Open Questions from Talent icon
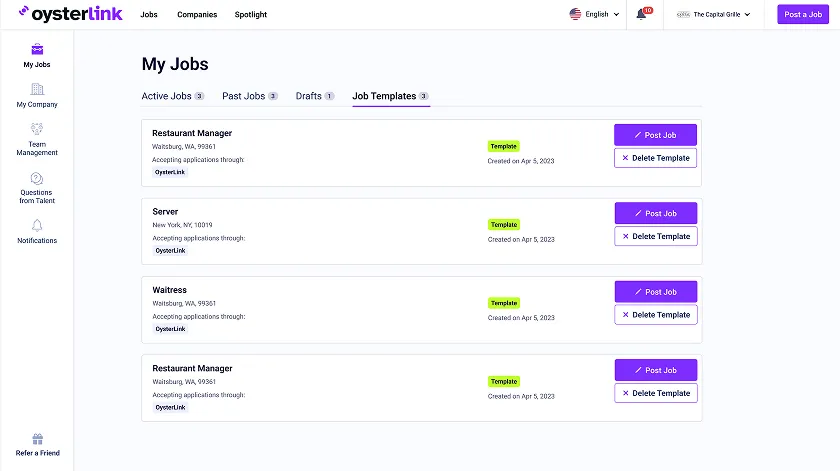The height and width of the screenshot is (471, 840). coord(37,178)
